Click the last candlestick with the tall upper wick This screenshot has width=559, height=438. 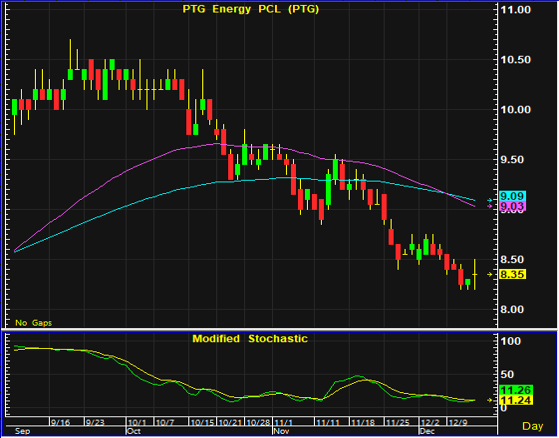[x=475, y=274]
